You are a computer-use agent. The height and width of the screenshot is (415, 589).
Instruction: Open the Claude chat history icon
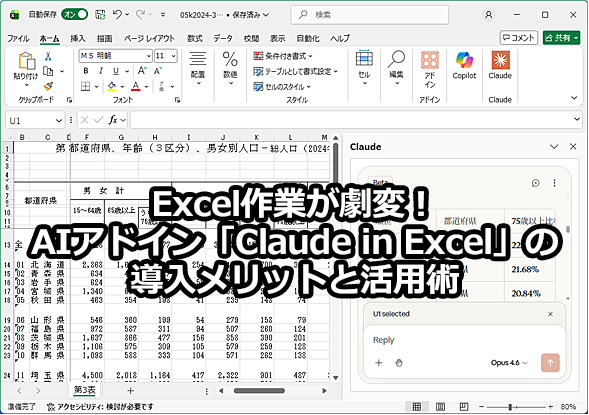tap(536, 183)
